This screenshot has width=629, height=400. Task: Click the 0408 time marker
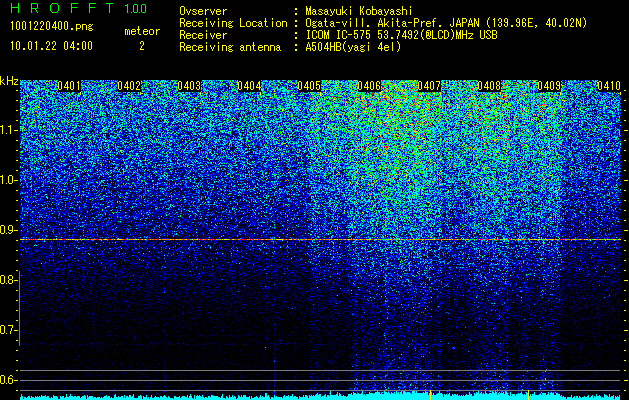489,86
